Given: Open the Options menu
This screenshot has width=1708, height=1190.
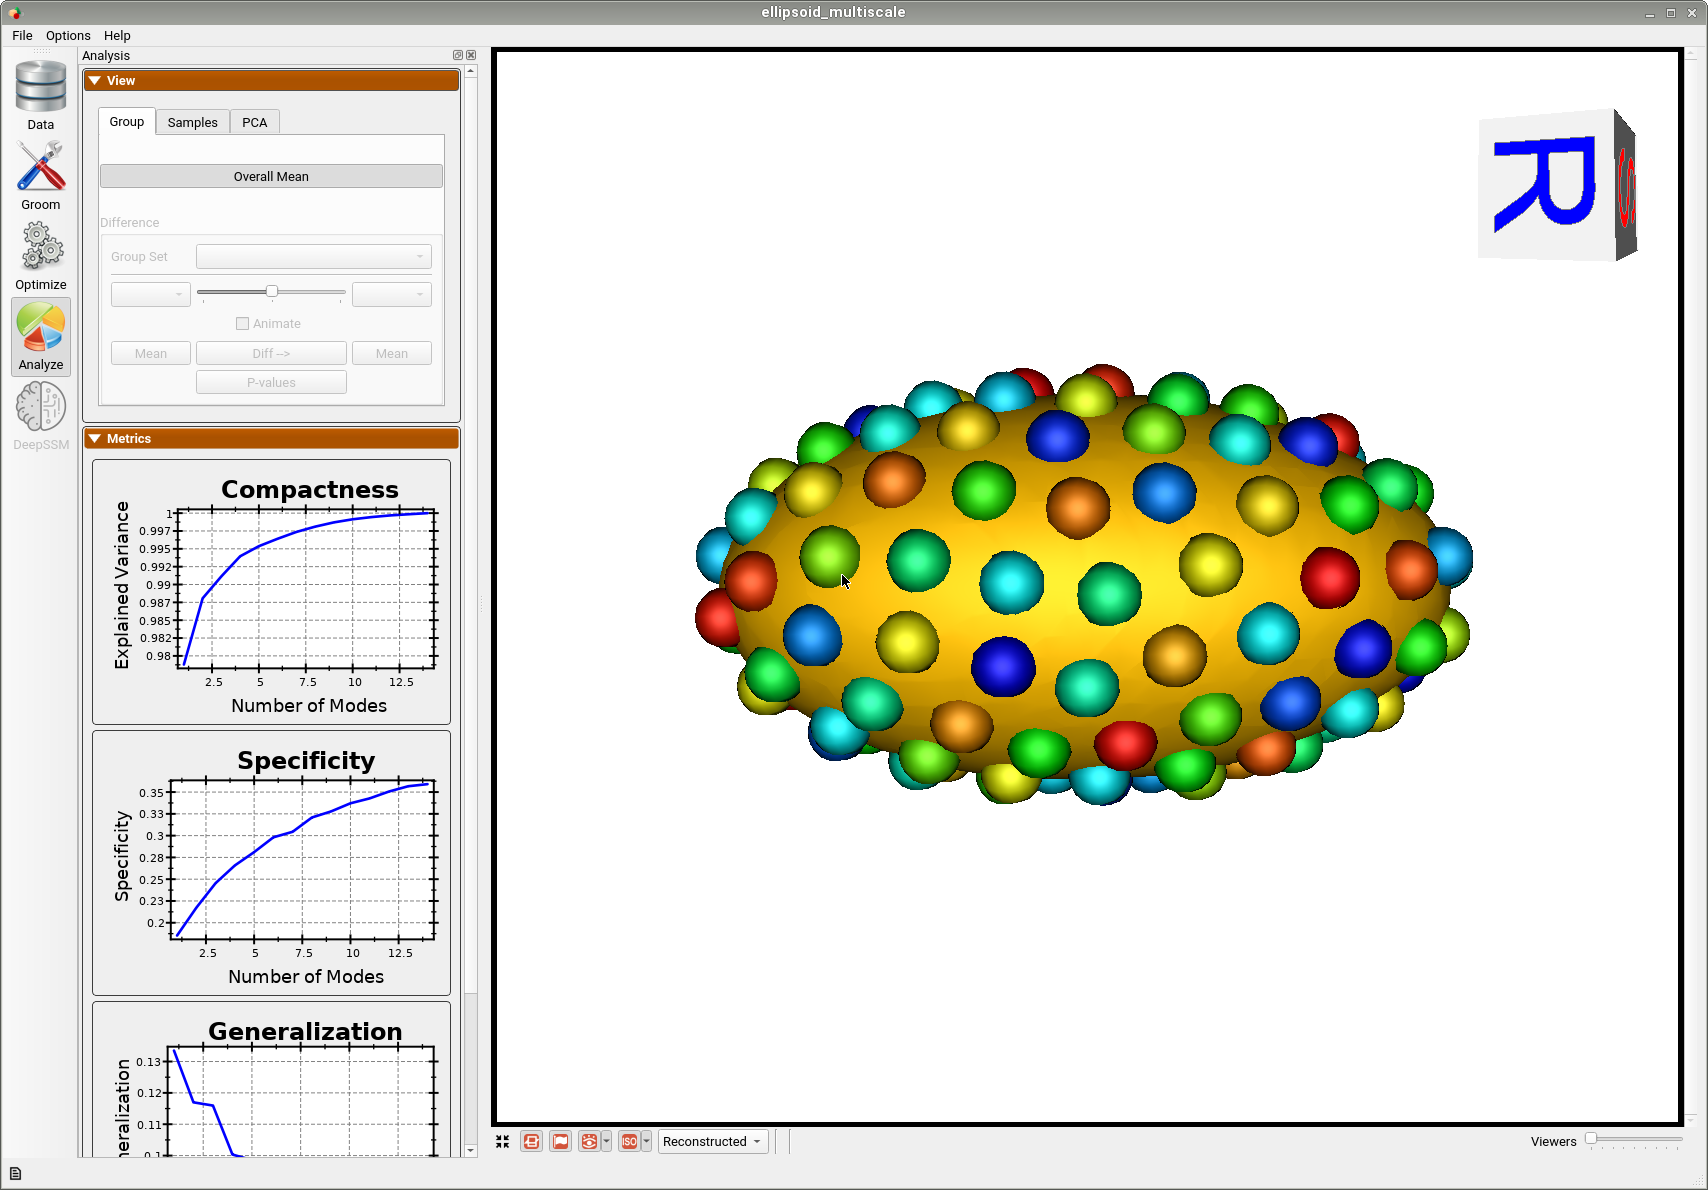Looking at the screenshot, I should pos(68,35).
